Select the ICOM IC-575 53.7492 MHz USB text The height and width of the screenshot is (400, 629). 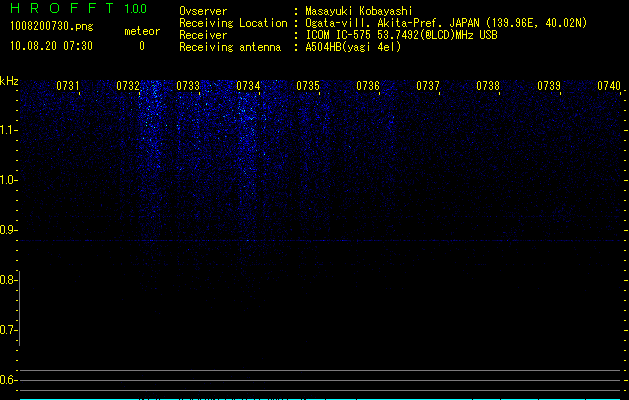[x=401, y=35]
